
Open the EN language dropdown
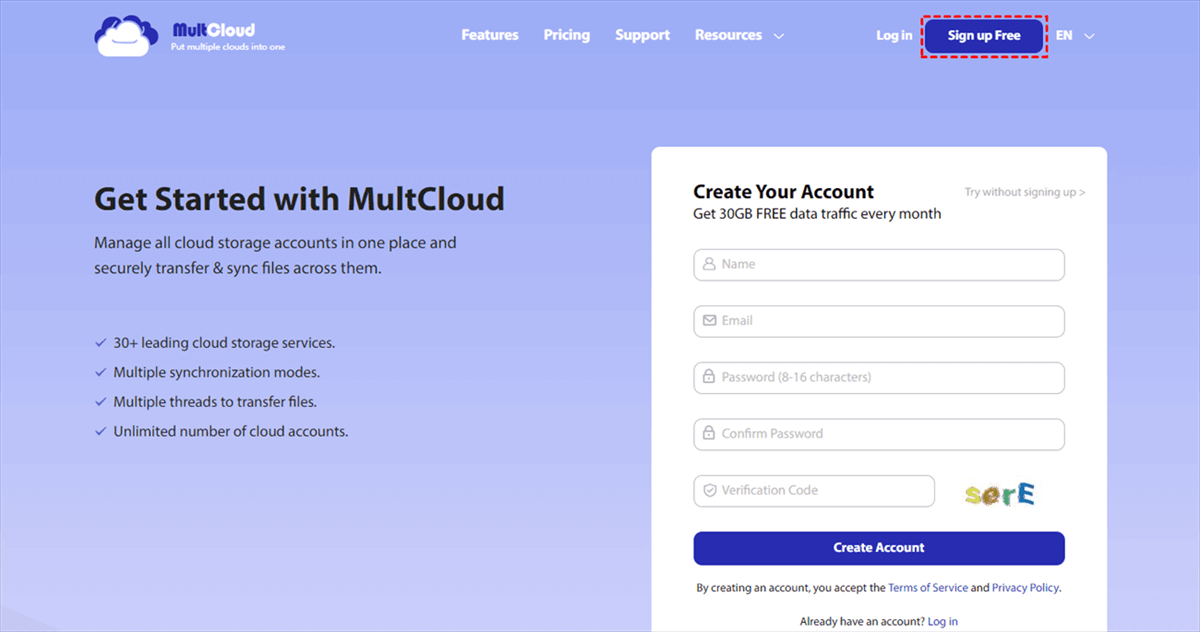coord(1063,35)
